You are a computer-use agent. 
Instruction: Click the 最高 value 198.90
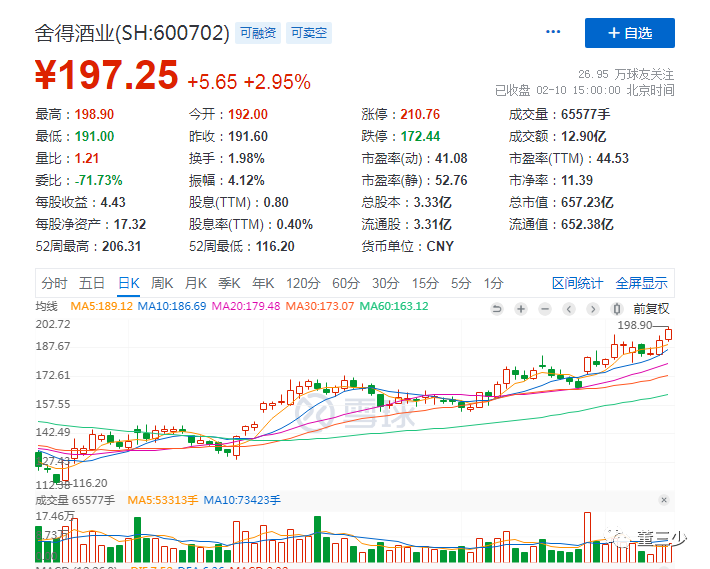(x=94, y=114)
